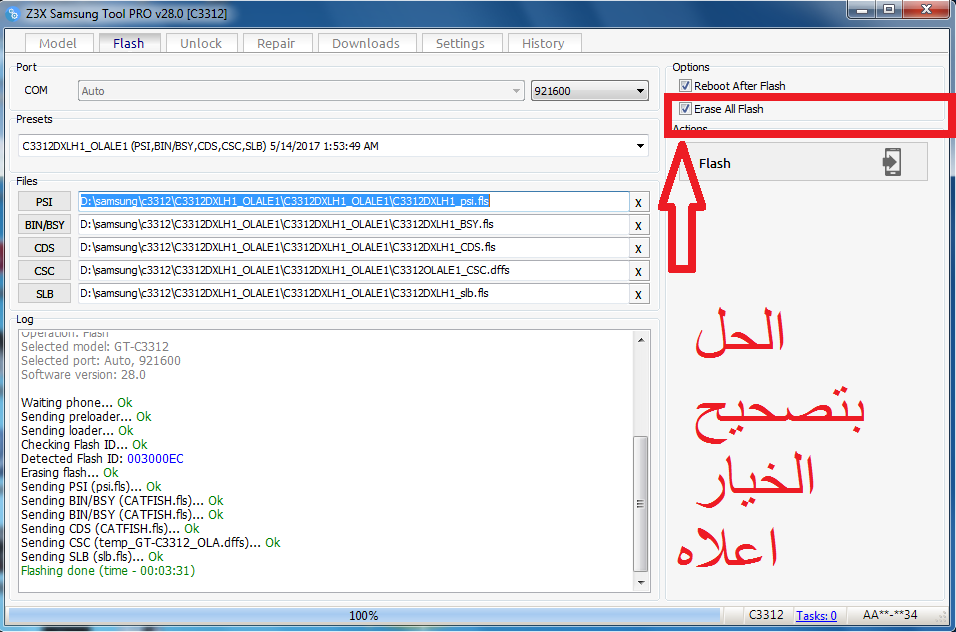Click the slb.fls file path field
This screenshot has height=632, width=956.
(354, 294)
